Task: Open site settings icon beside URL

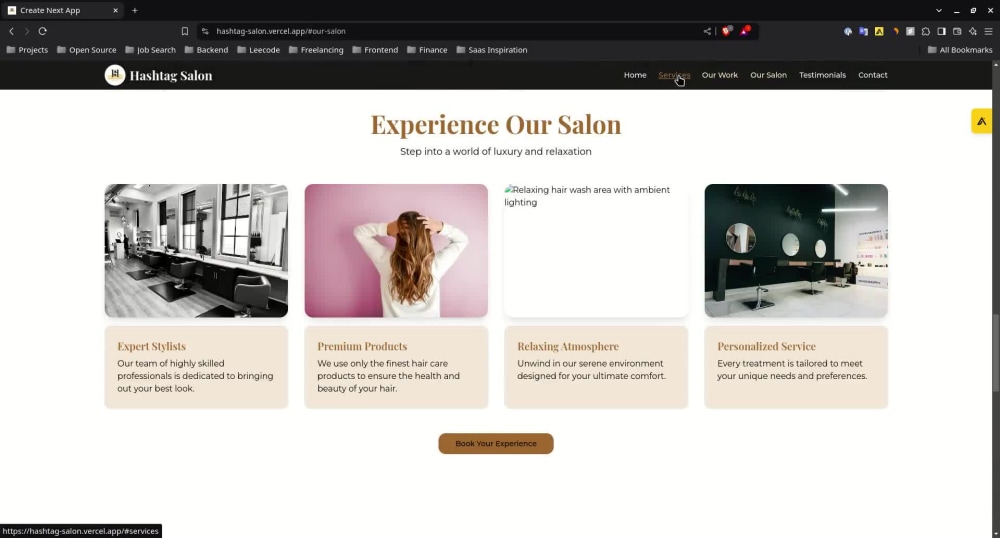Action: point(205,31)
